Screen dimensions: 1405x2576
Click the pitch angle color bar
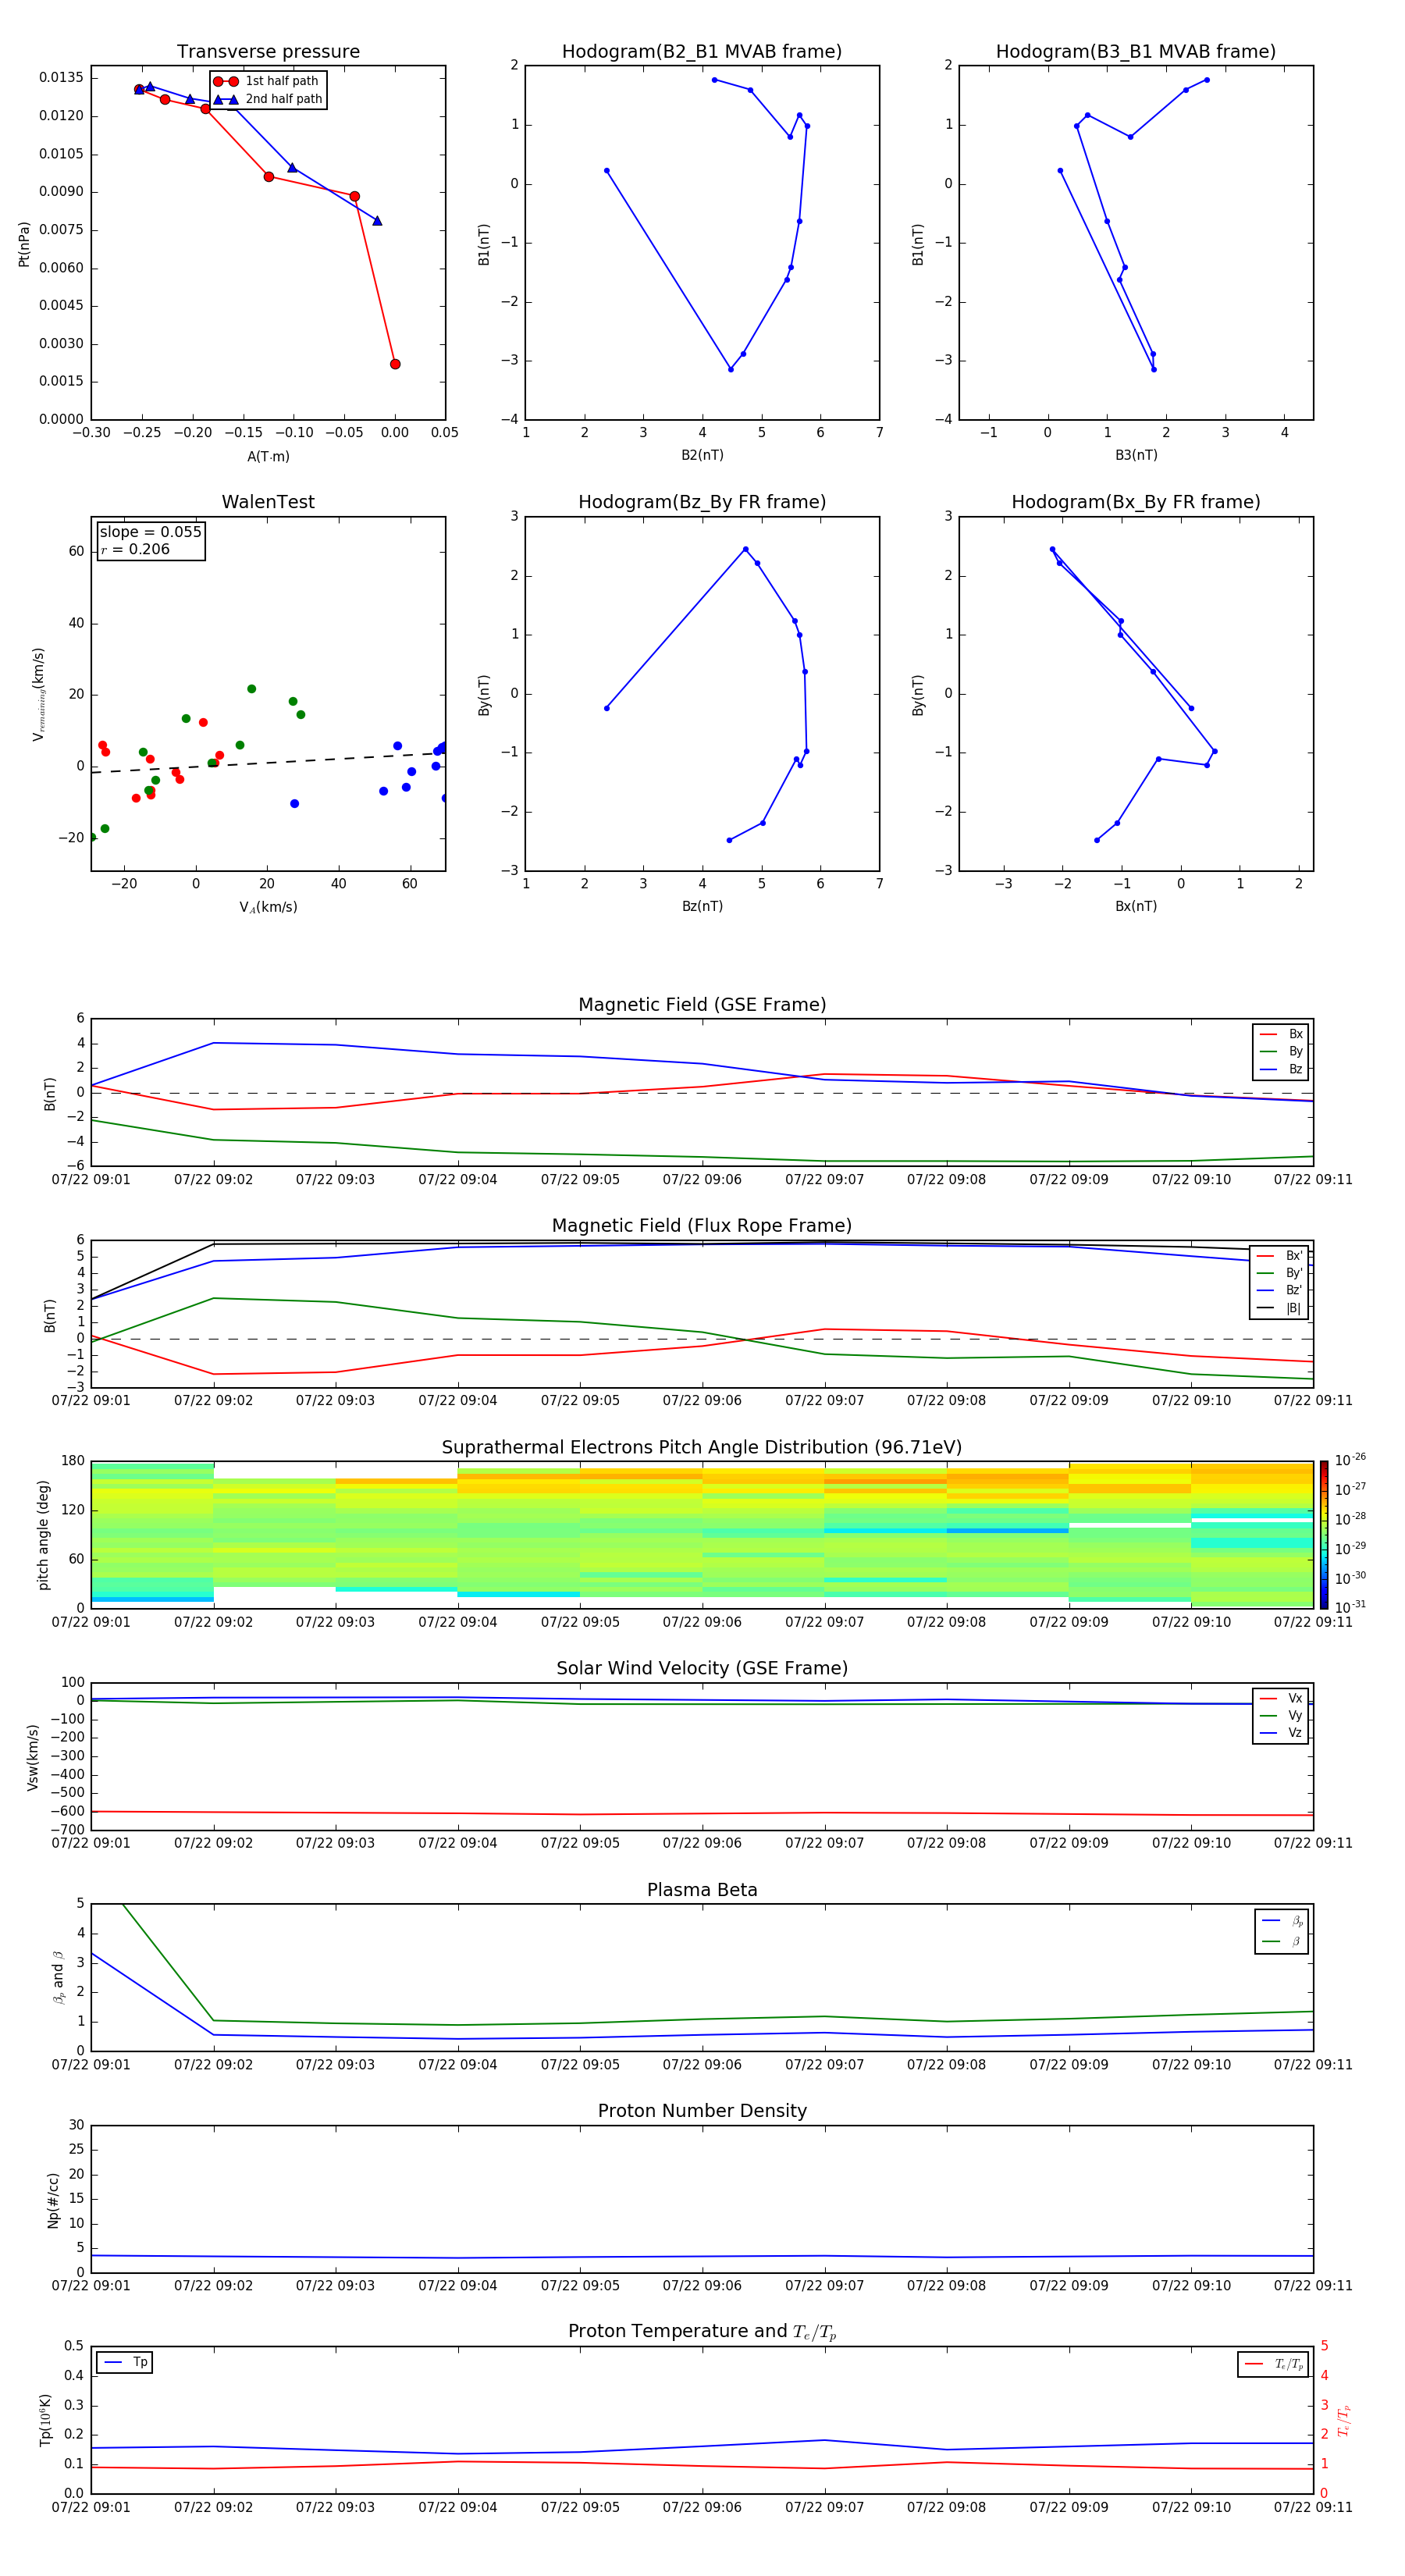(x=1323, y=1535)
